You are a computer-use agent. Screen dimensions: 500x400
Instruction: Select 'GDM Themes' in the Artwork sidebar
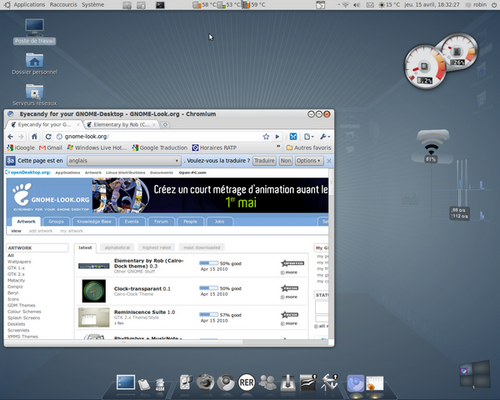[x=21, y=305]
